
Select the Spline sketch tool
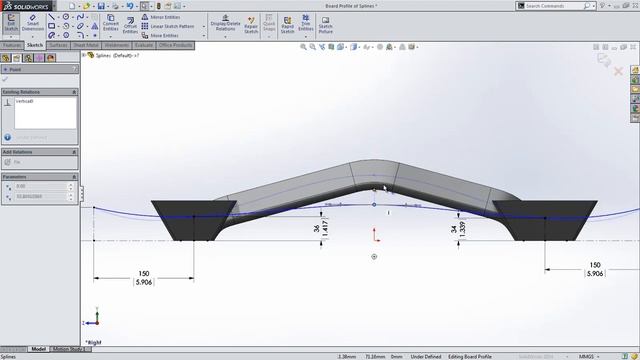pyautogui.click(x=80, y=17)
